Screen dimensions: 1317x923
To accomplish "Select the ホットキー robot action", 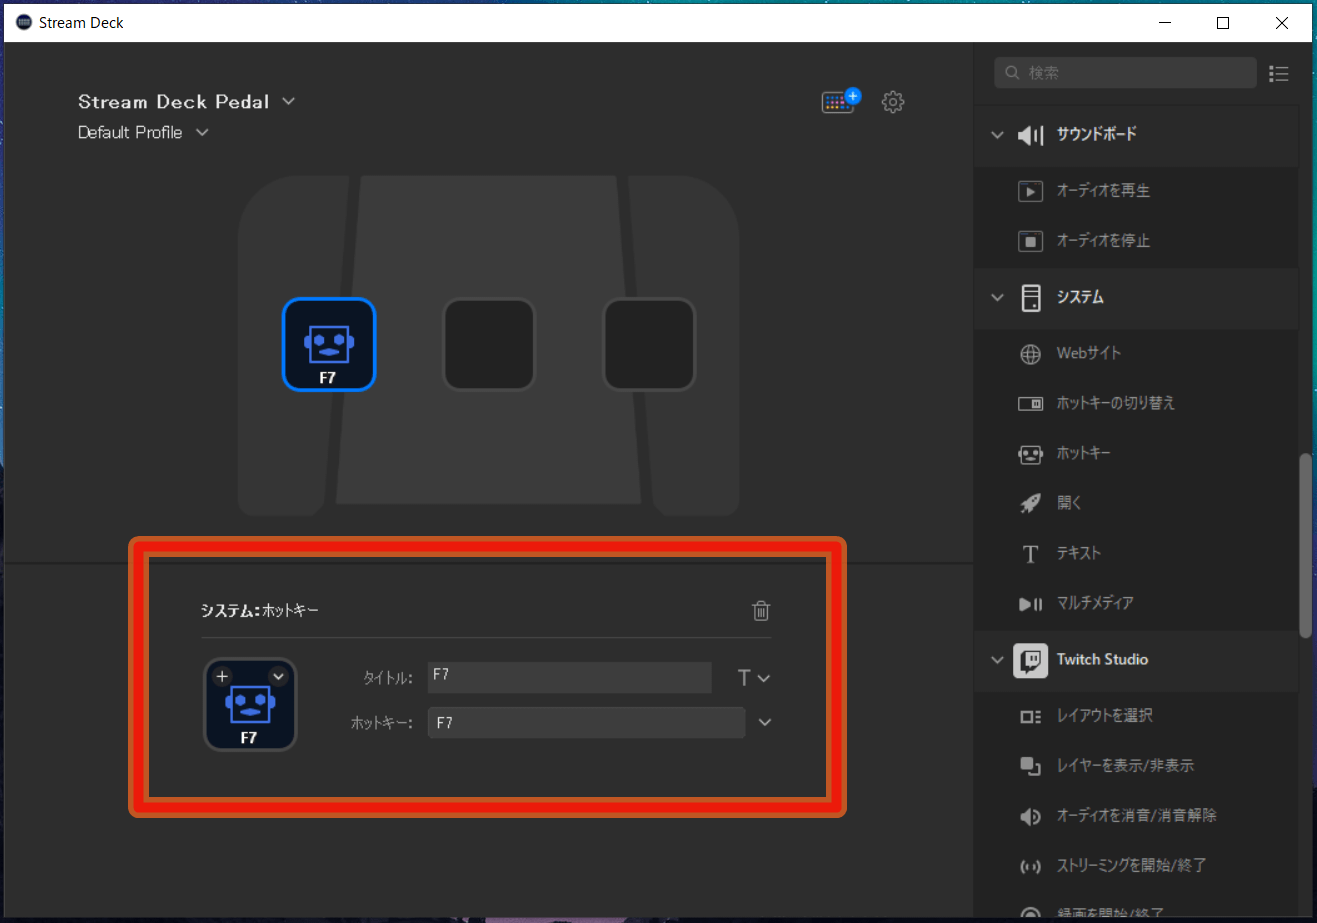I will point(1136,453).
